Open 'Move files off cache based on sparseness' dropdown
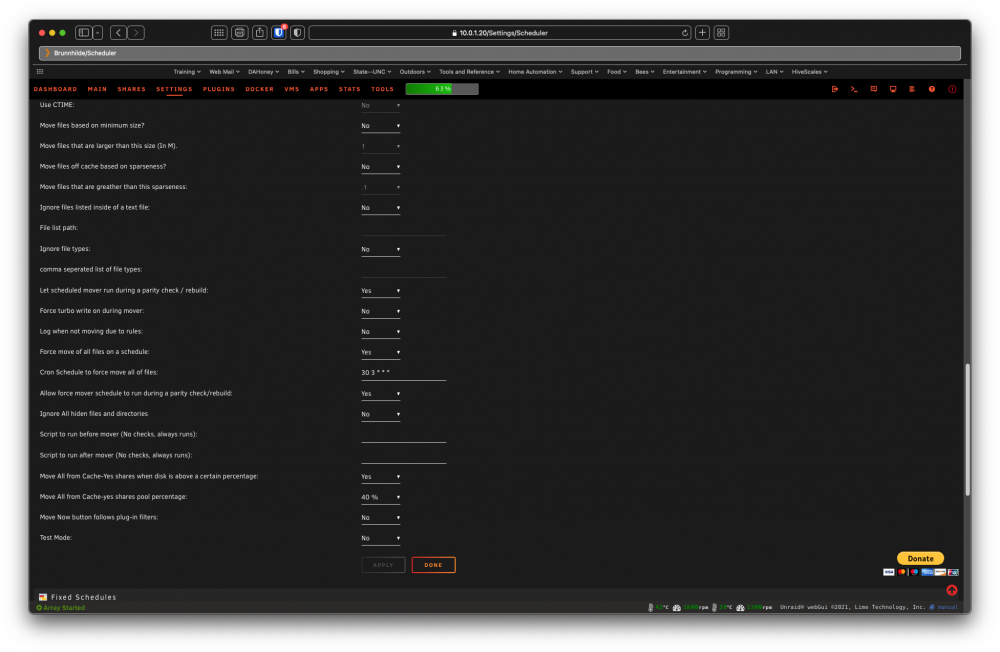This screenshot has width=1000, height=652. 381,167
